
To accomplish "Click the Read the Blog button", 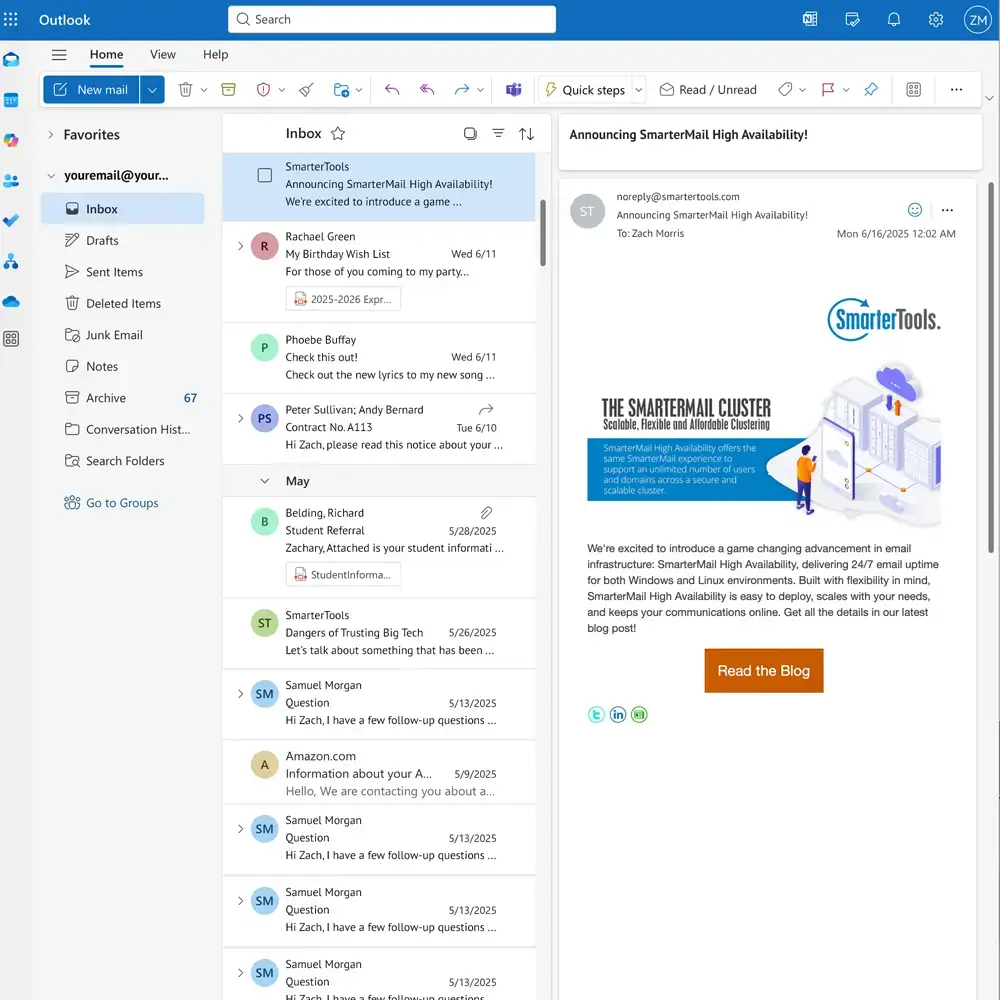I will (x=763, y=670).
